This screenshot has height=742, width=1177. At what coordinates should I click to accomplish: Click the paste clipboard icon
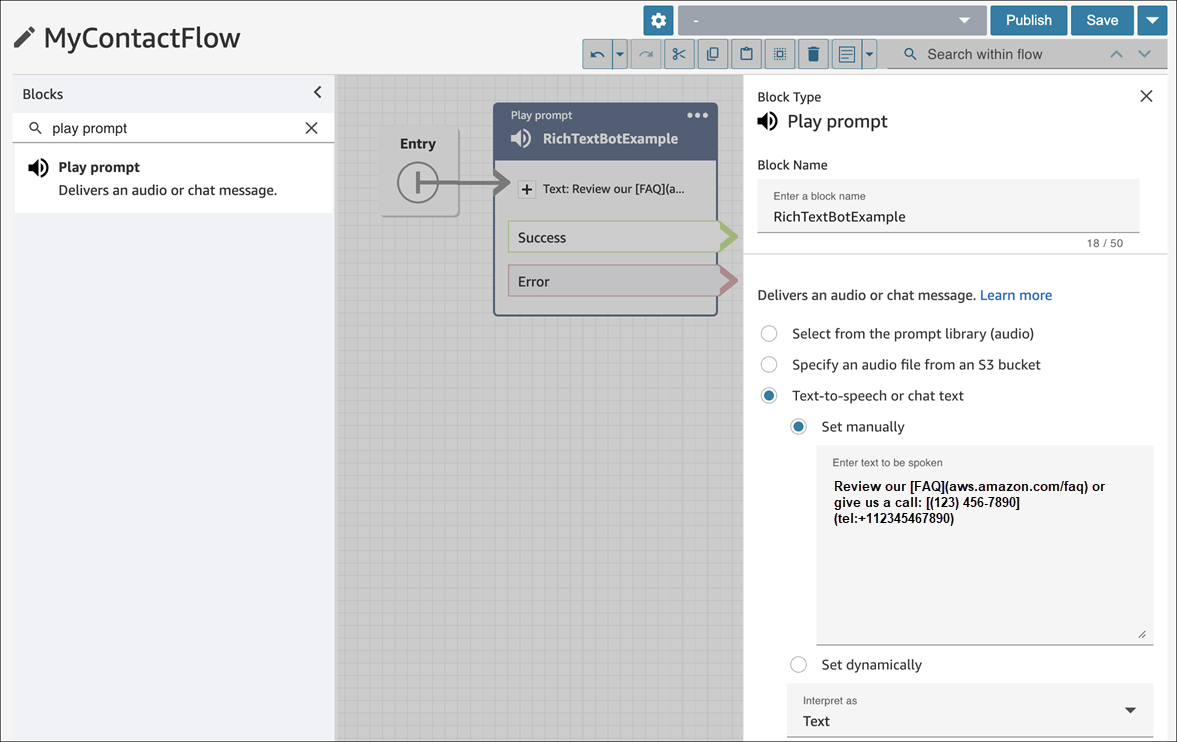coord(745,54)
